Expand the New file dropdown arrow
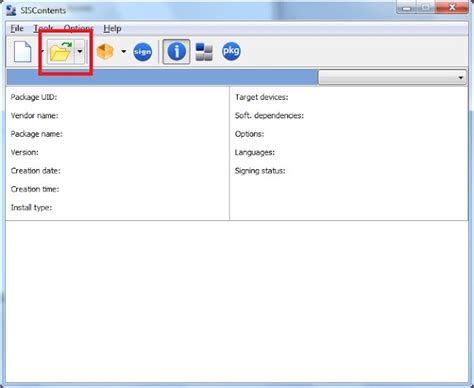This screenshot has width=474, height=388. coord(42,51)
